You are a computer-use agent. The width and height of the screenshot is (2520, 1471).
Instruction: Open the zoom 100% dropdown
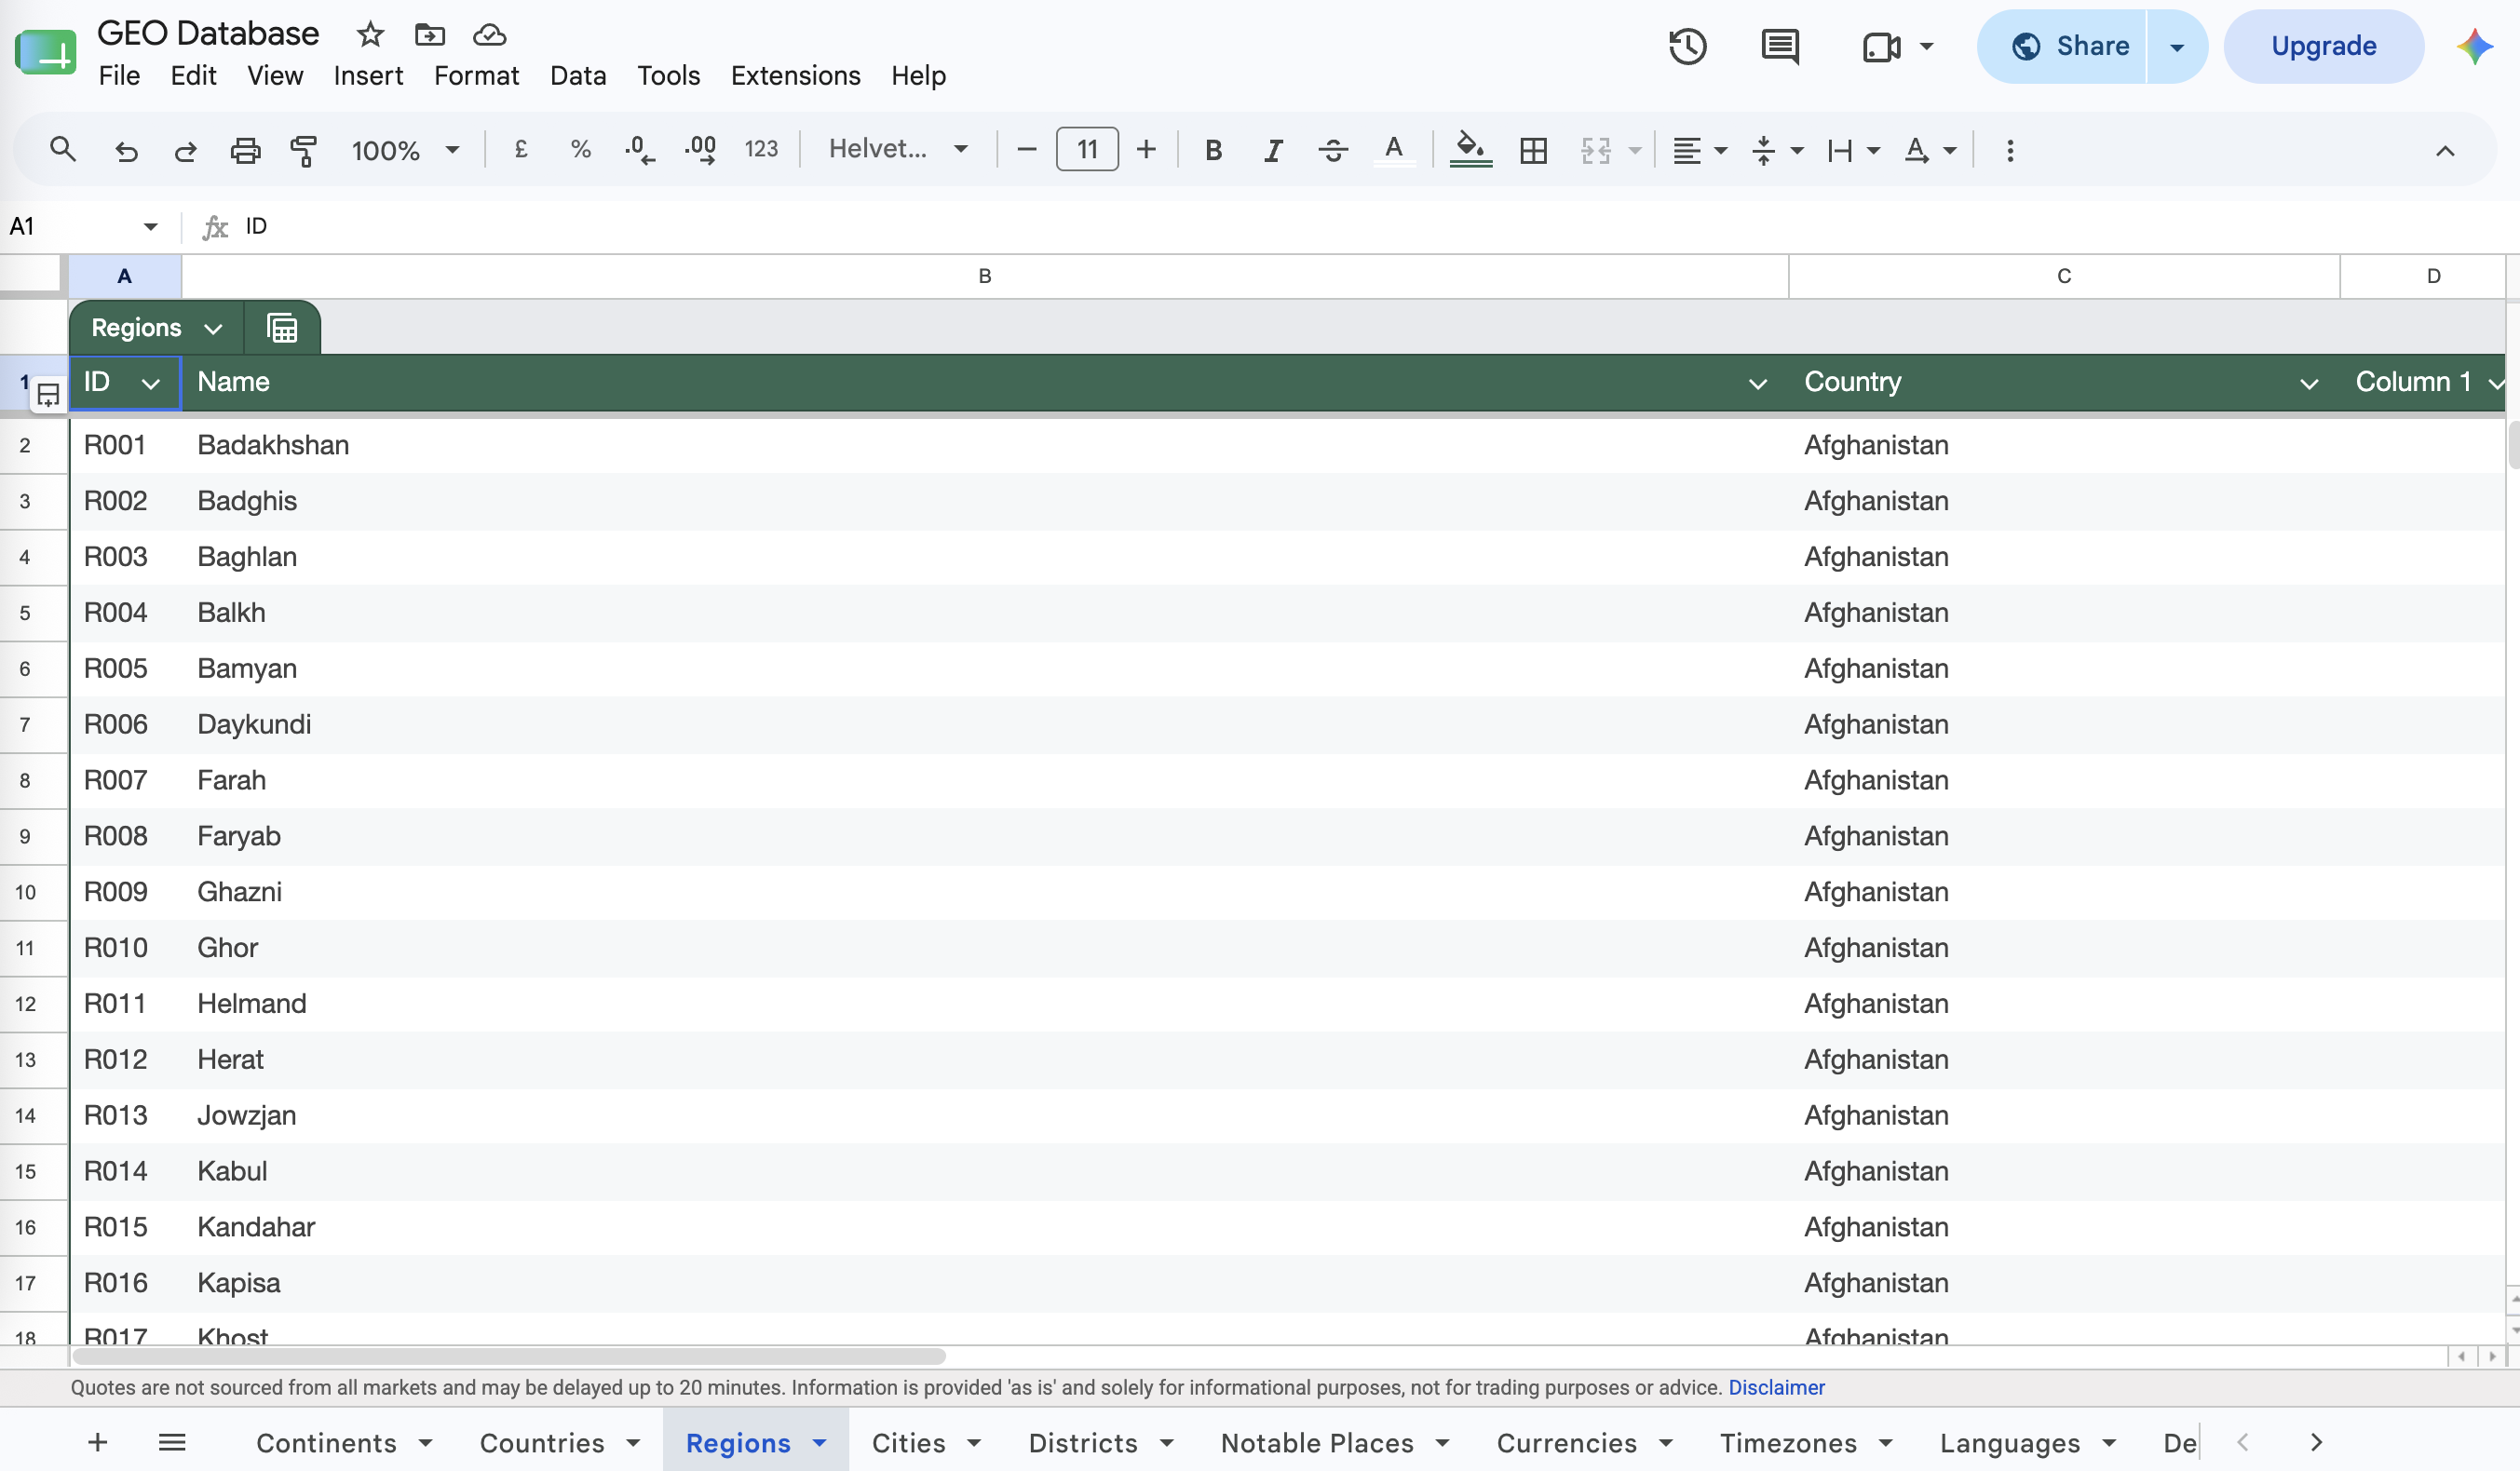pos(405,150)
